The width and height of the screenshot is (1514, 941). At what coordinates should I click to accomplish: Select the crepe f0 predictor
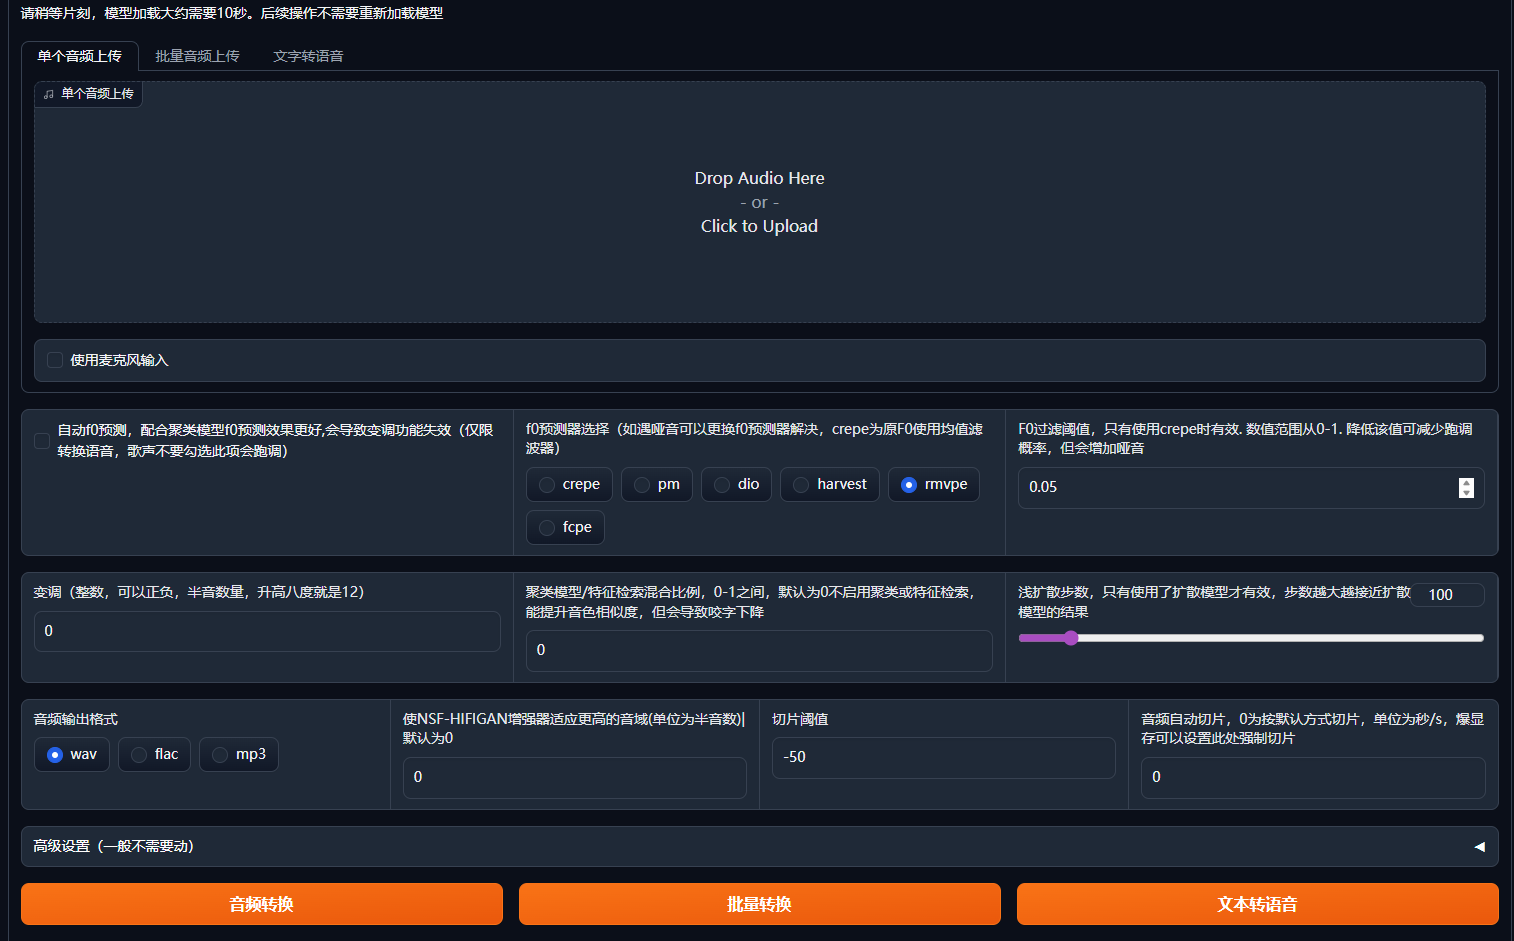point(547,485)
